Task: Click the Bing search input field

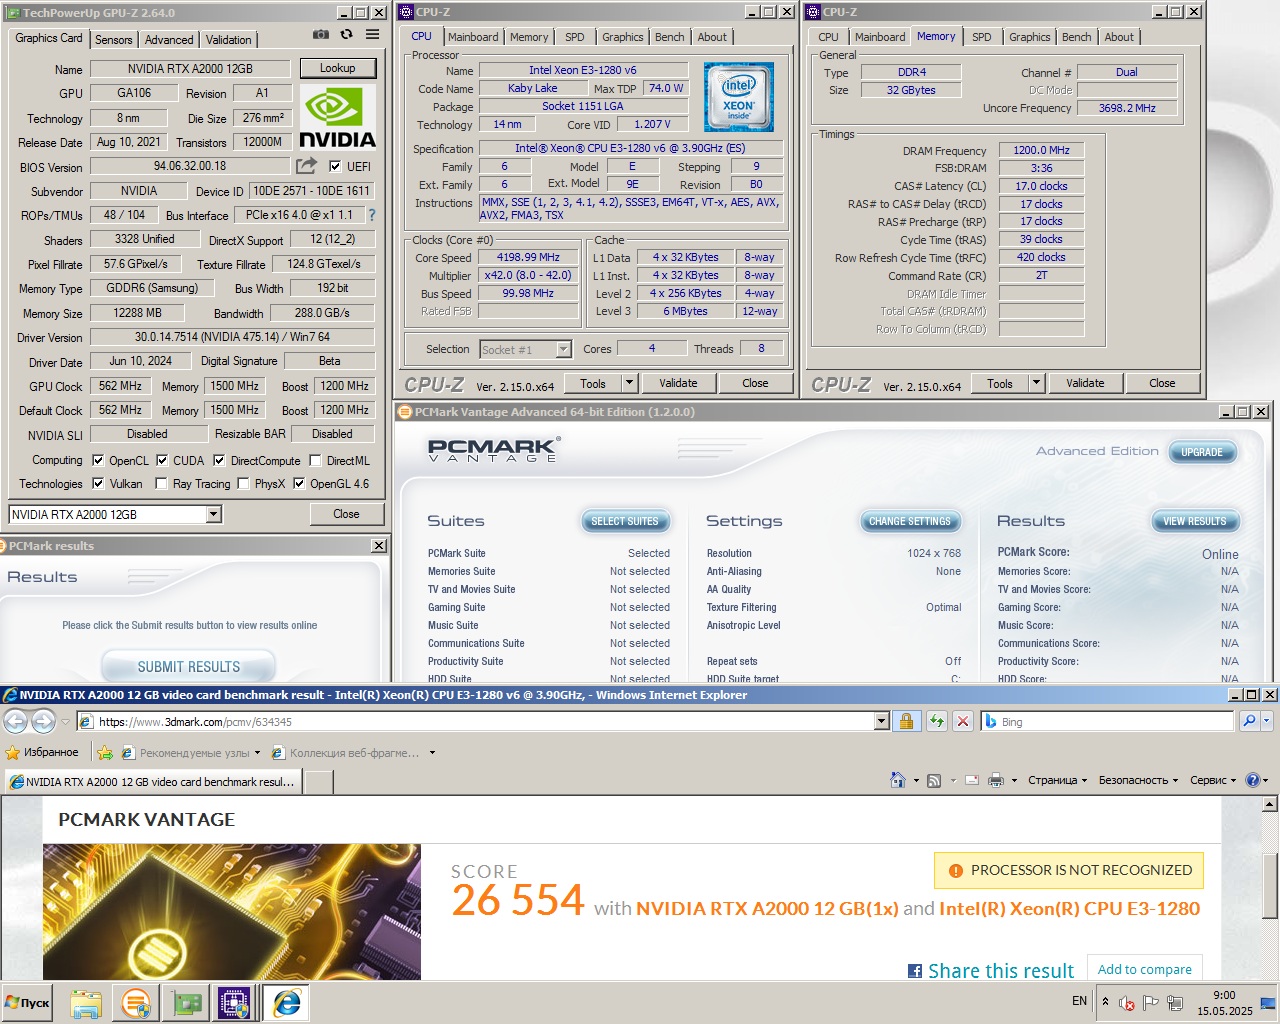Action: coord(1108,721)
